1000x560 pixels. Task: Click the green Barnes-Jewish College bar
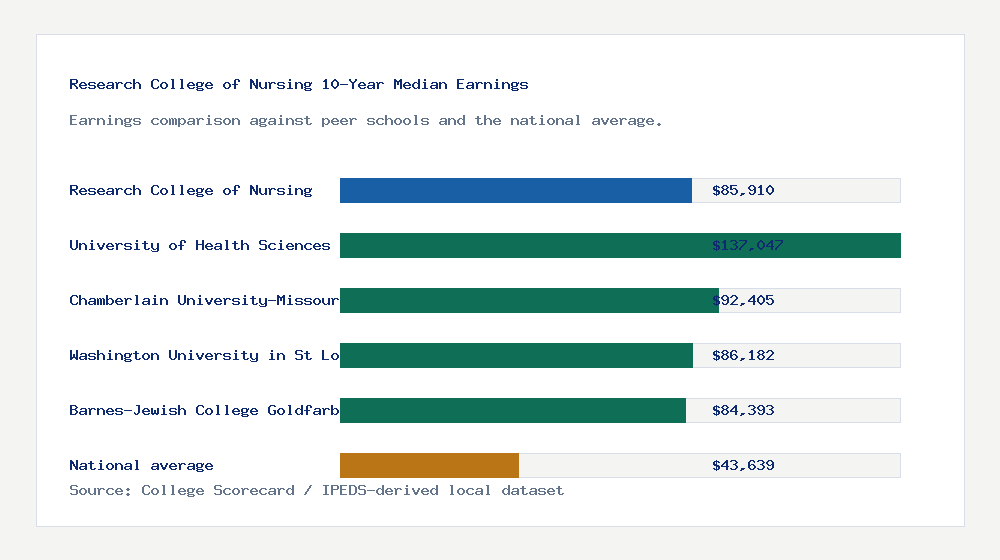513,410
